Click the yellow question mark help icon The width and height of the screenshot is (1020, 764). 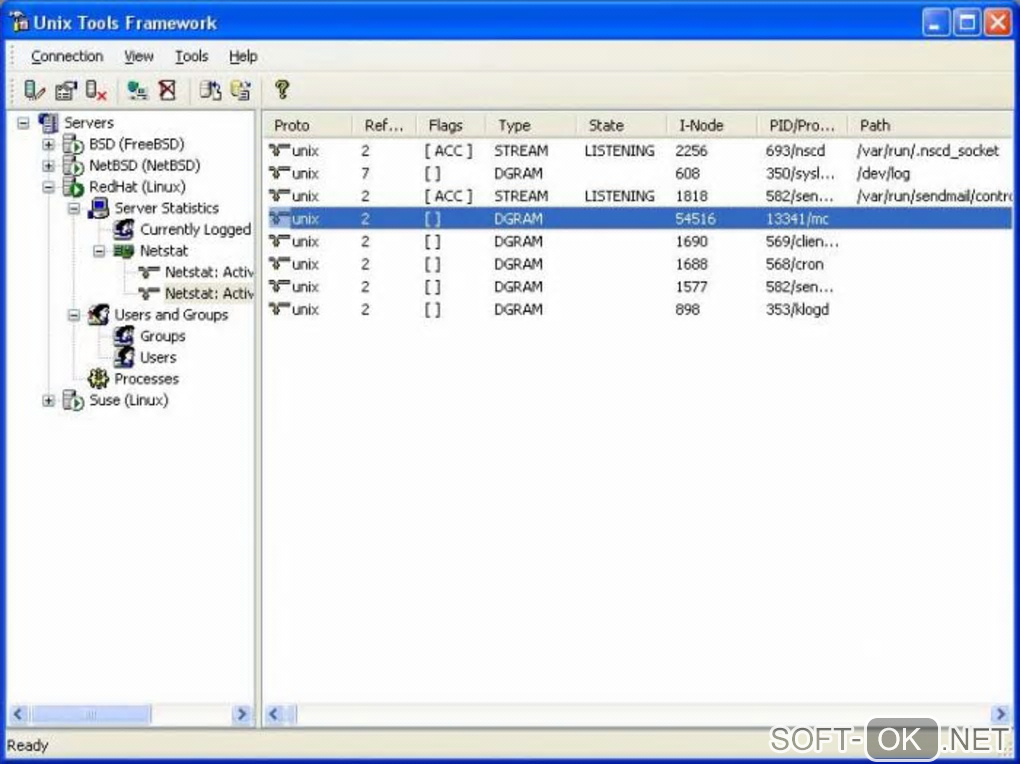282,89
